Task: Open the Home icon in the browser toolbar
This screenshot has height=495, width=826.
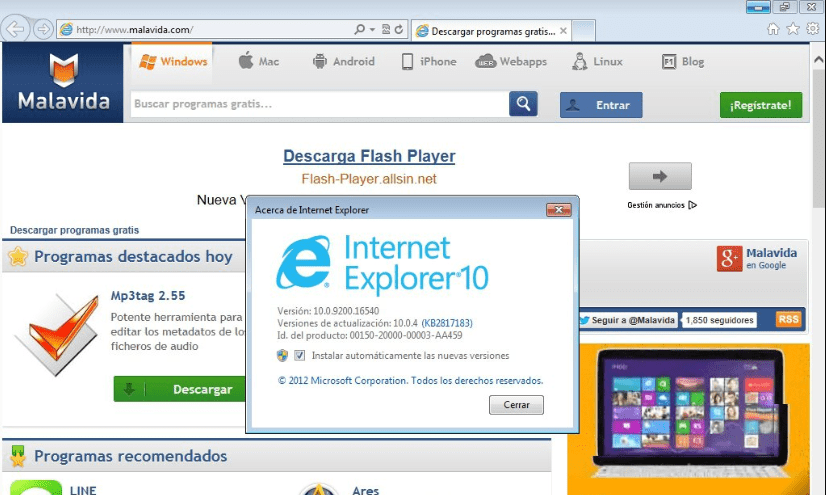Action: pyautogui.click(x=774, y=29)
